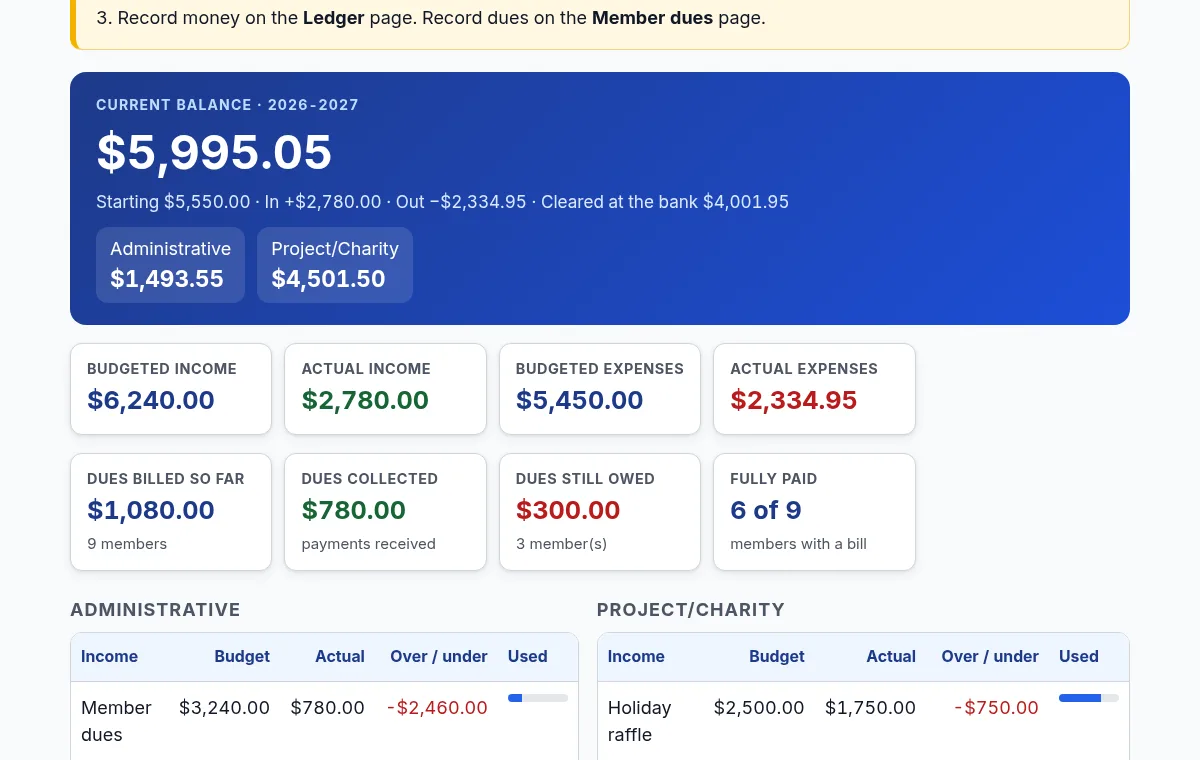Select the Actual Expenses card
1200x760 pixels.
tap(814, 389)
